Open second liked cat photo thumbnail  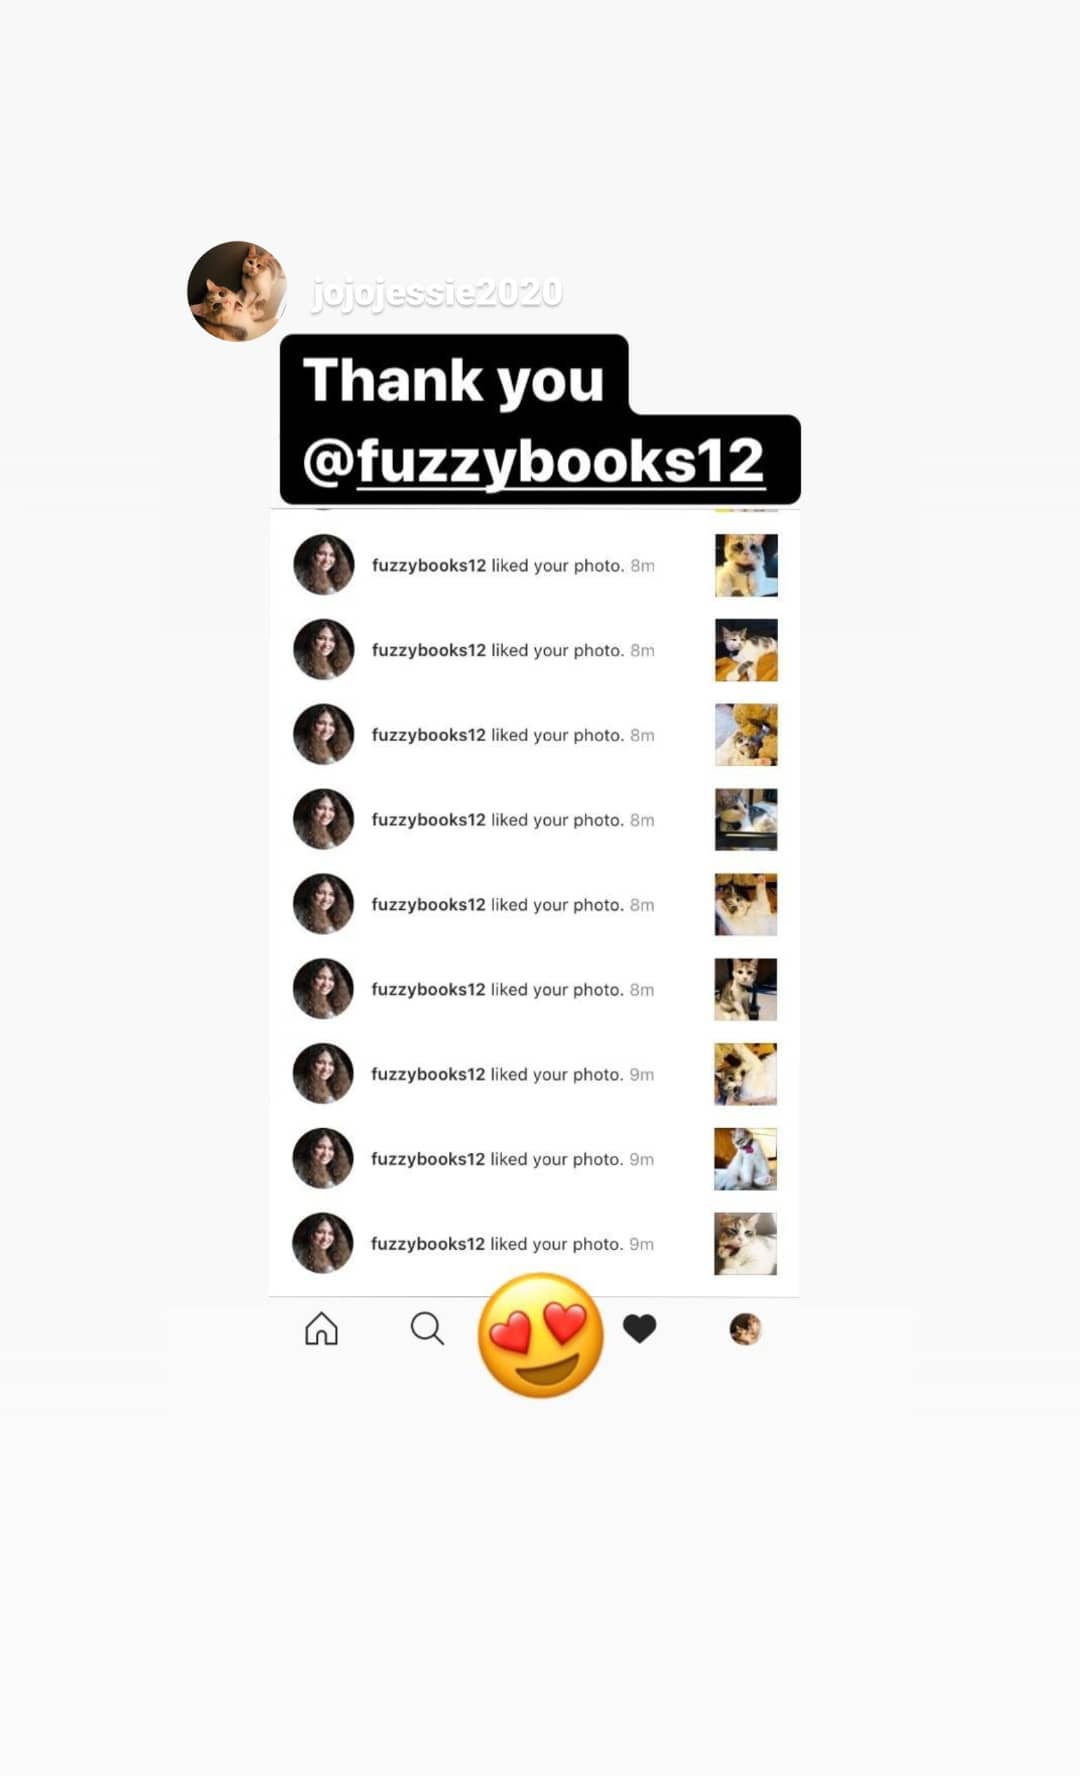(x=746, y=650)
